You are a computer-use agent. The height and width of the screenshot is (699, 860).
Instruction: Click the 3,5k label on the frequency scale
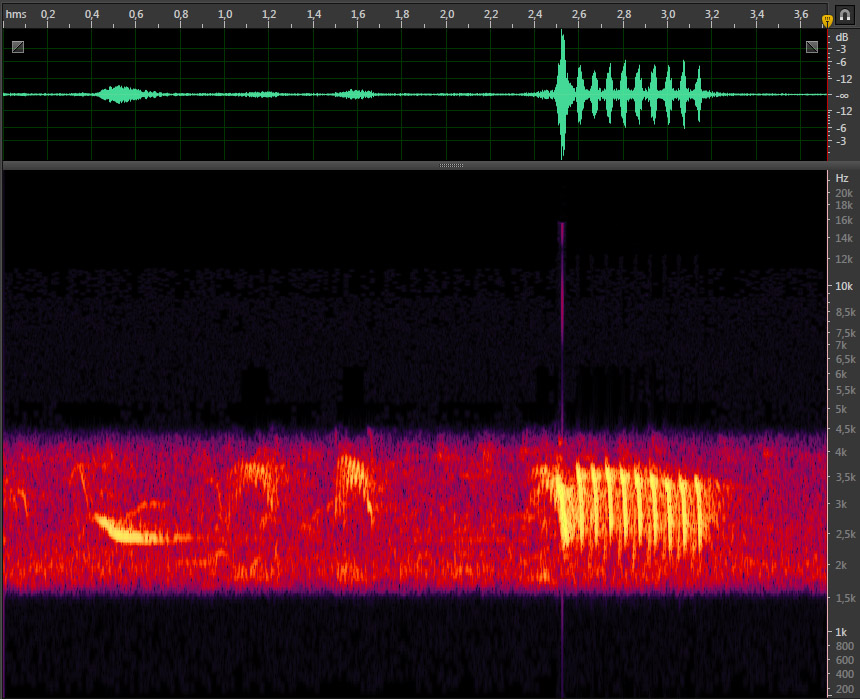[845, 477]
